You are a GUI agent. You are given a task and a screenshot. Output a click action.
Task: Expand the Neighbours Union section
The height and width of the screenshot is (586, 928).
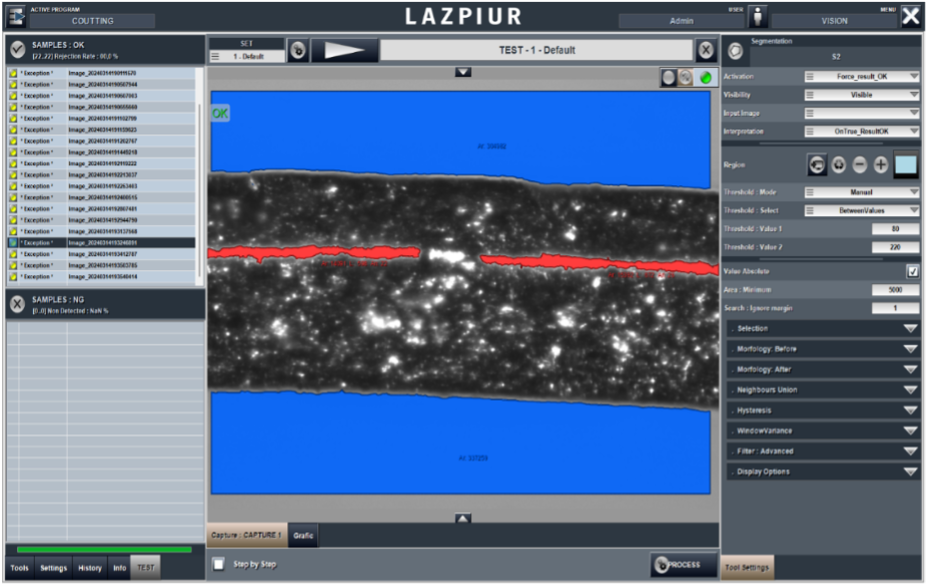(823, 390)
